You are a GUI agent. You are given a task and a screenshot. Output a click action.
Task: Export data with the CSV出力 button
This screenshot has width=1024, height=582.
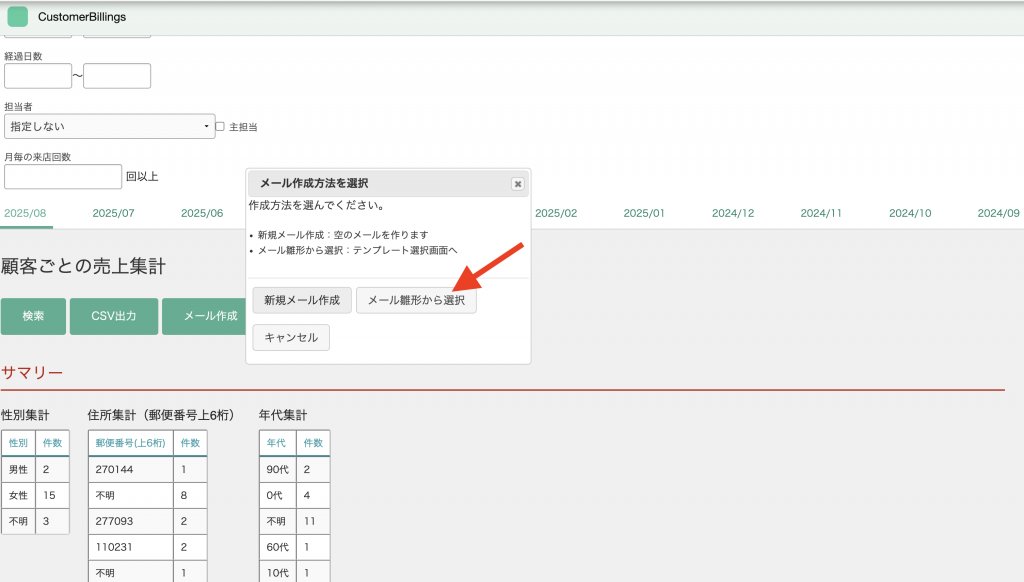(x=114, y=316)
